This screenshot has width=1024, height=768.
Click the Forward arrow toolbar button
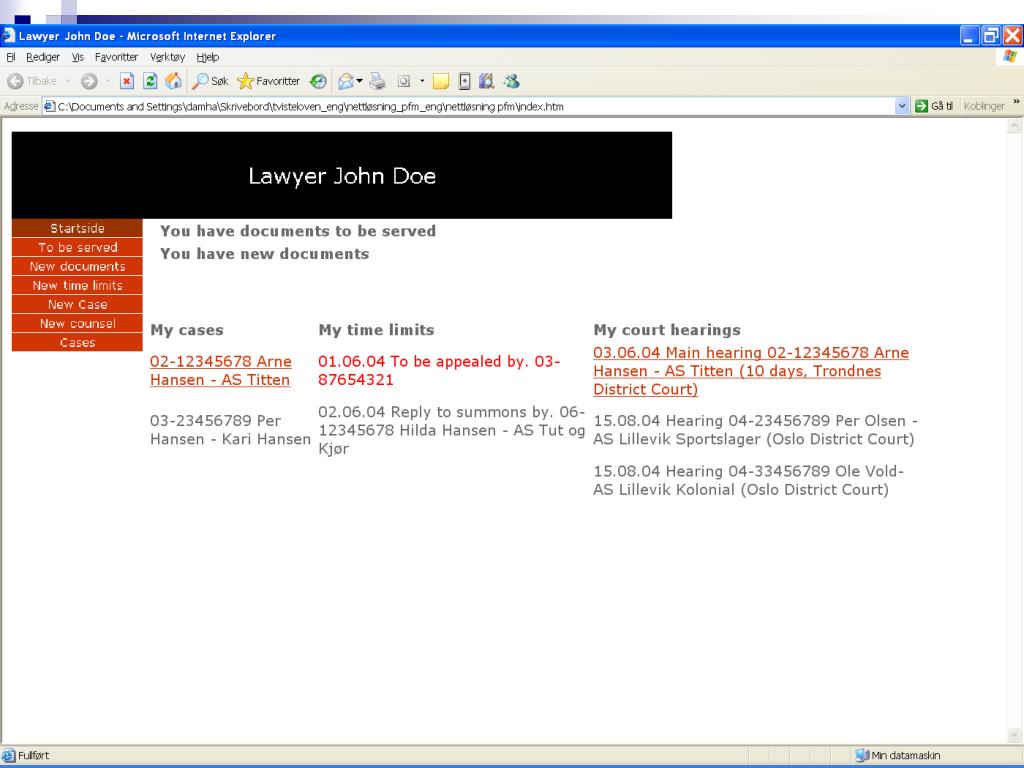point(89,81)
